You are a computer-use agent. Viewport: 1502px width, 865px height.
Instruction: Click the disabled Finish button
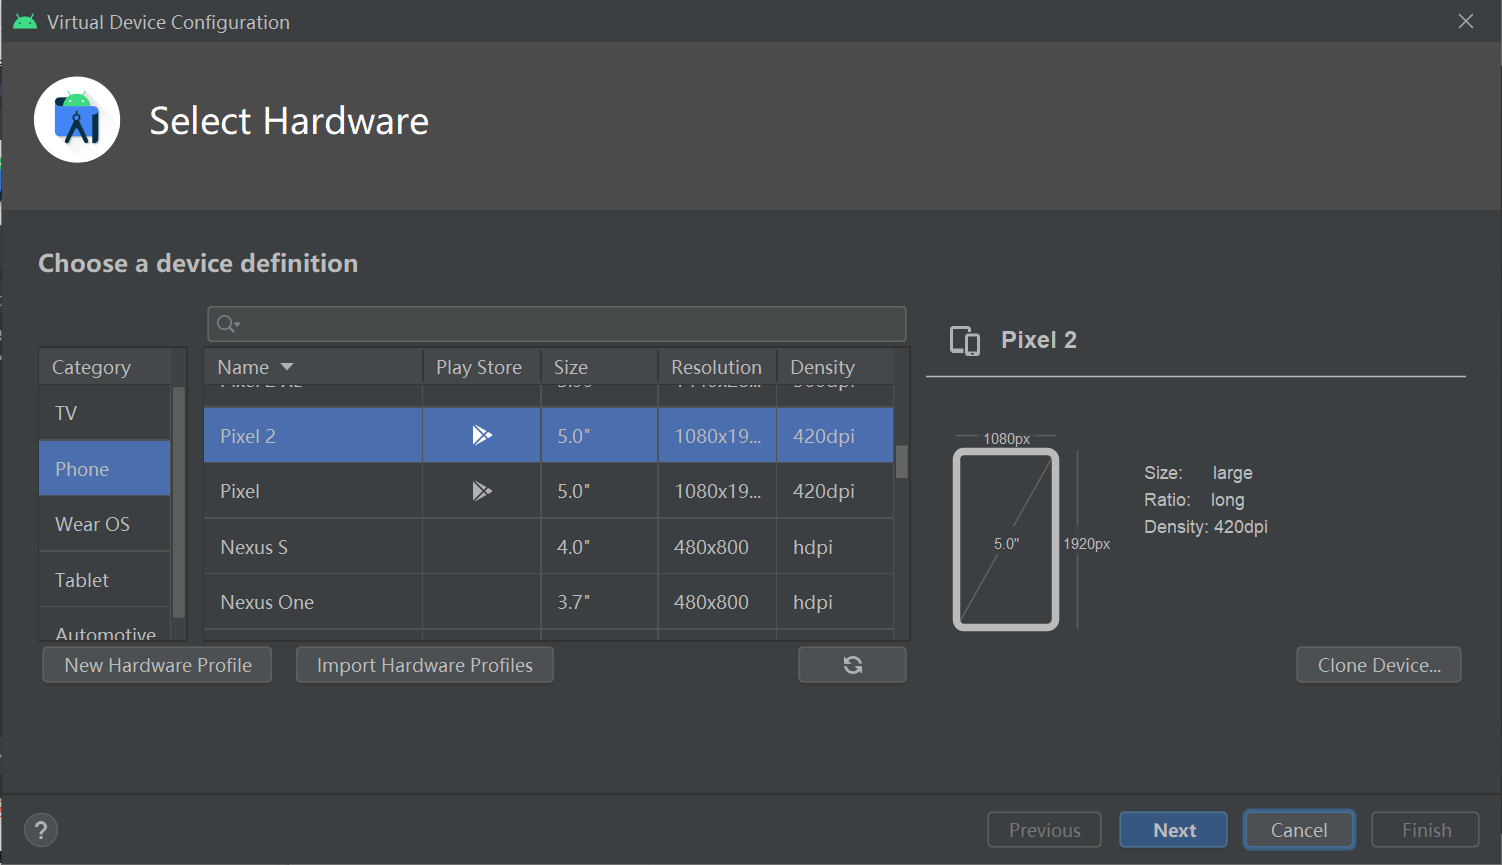point(1426,830)
